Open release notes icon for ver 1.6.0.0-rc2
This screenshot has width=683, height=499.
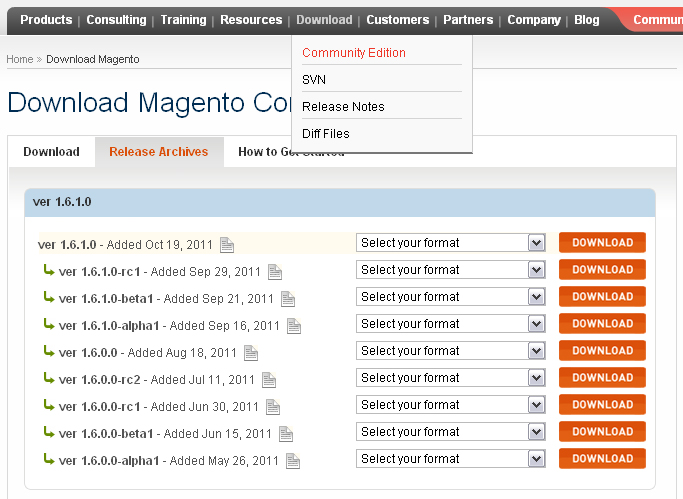[269, 380]
